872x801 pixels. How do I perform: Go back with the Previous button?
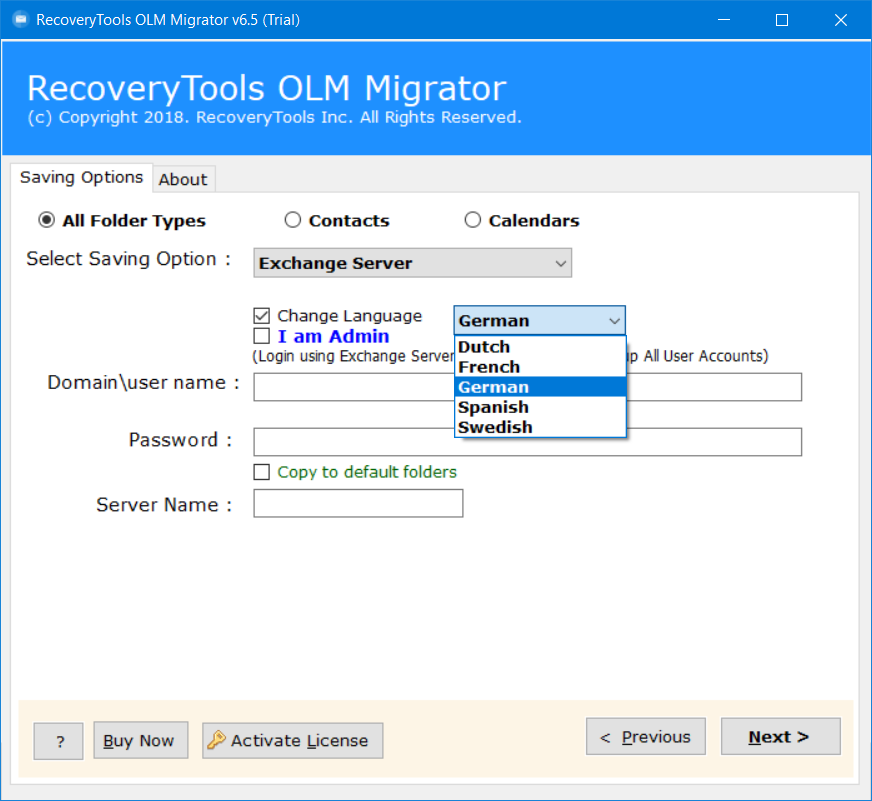646,736
